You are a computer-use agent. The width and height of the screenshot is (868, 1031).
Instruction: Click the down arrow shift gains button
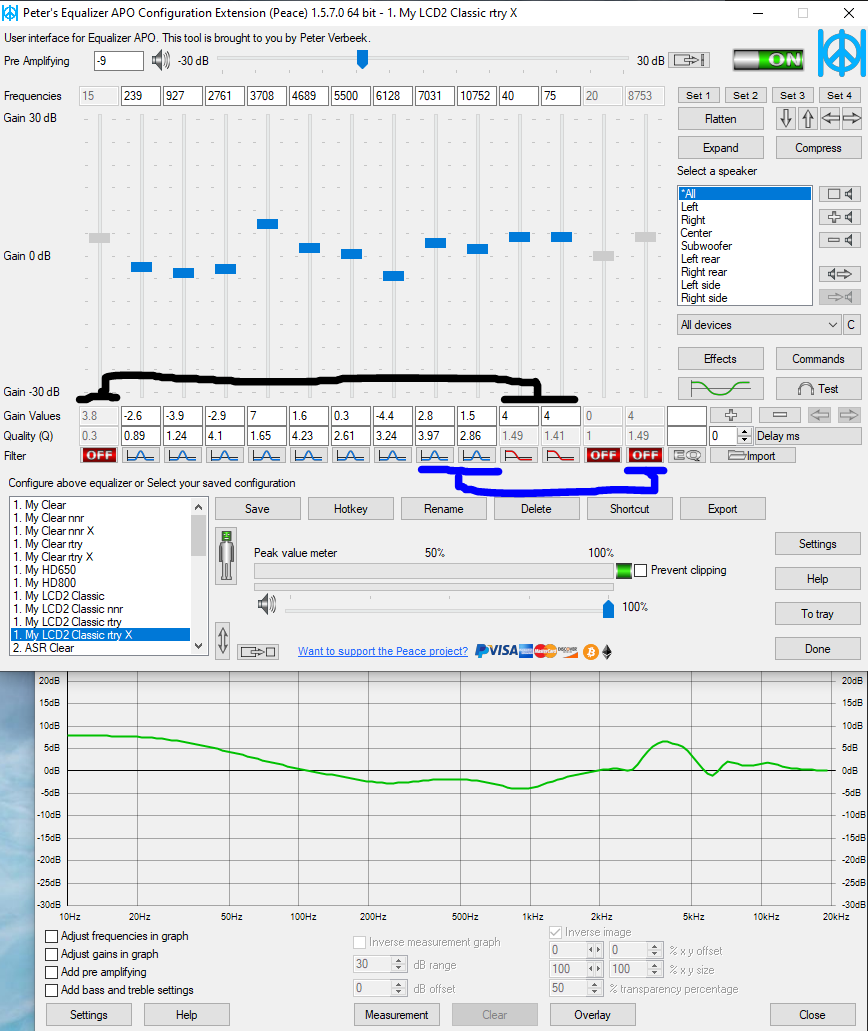click(x=786, y=118)
